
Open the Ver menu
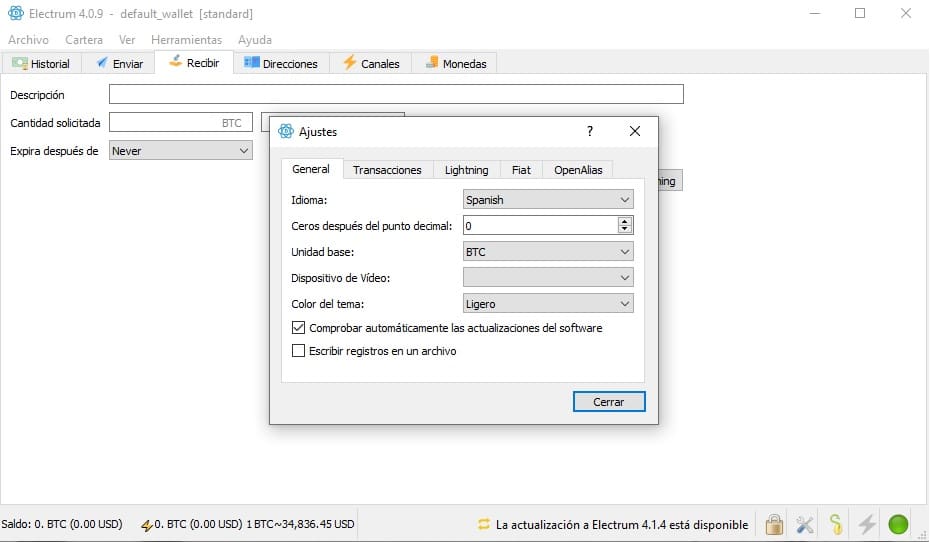point(127,40)
